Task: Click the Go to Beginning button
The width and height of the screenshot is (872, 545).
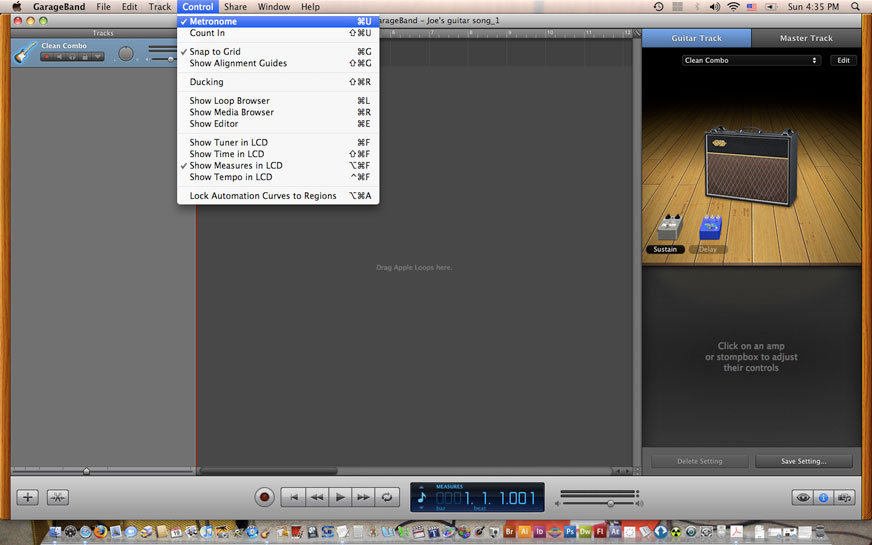Action: pos(293,497)
